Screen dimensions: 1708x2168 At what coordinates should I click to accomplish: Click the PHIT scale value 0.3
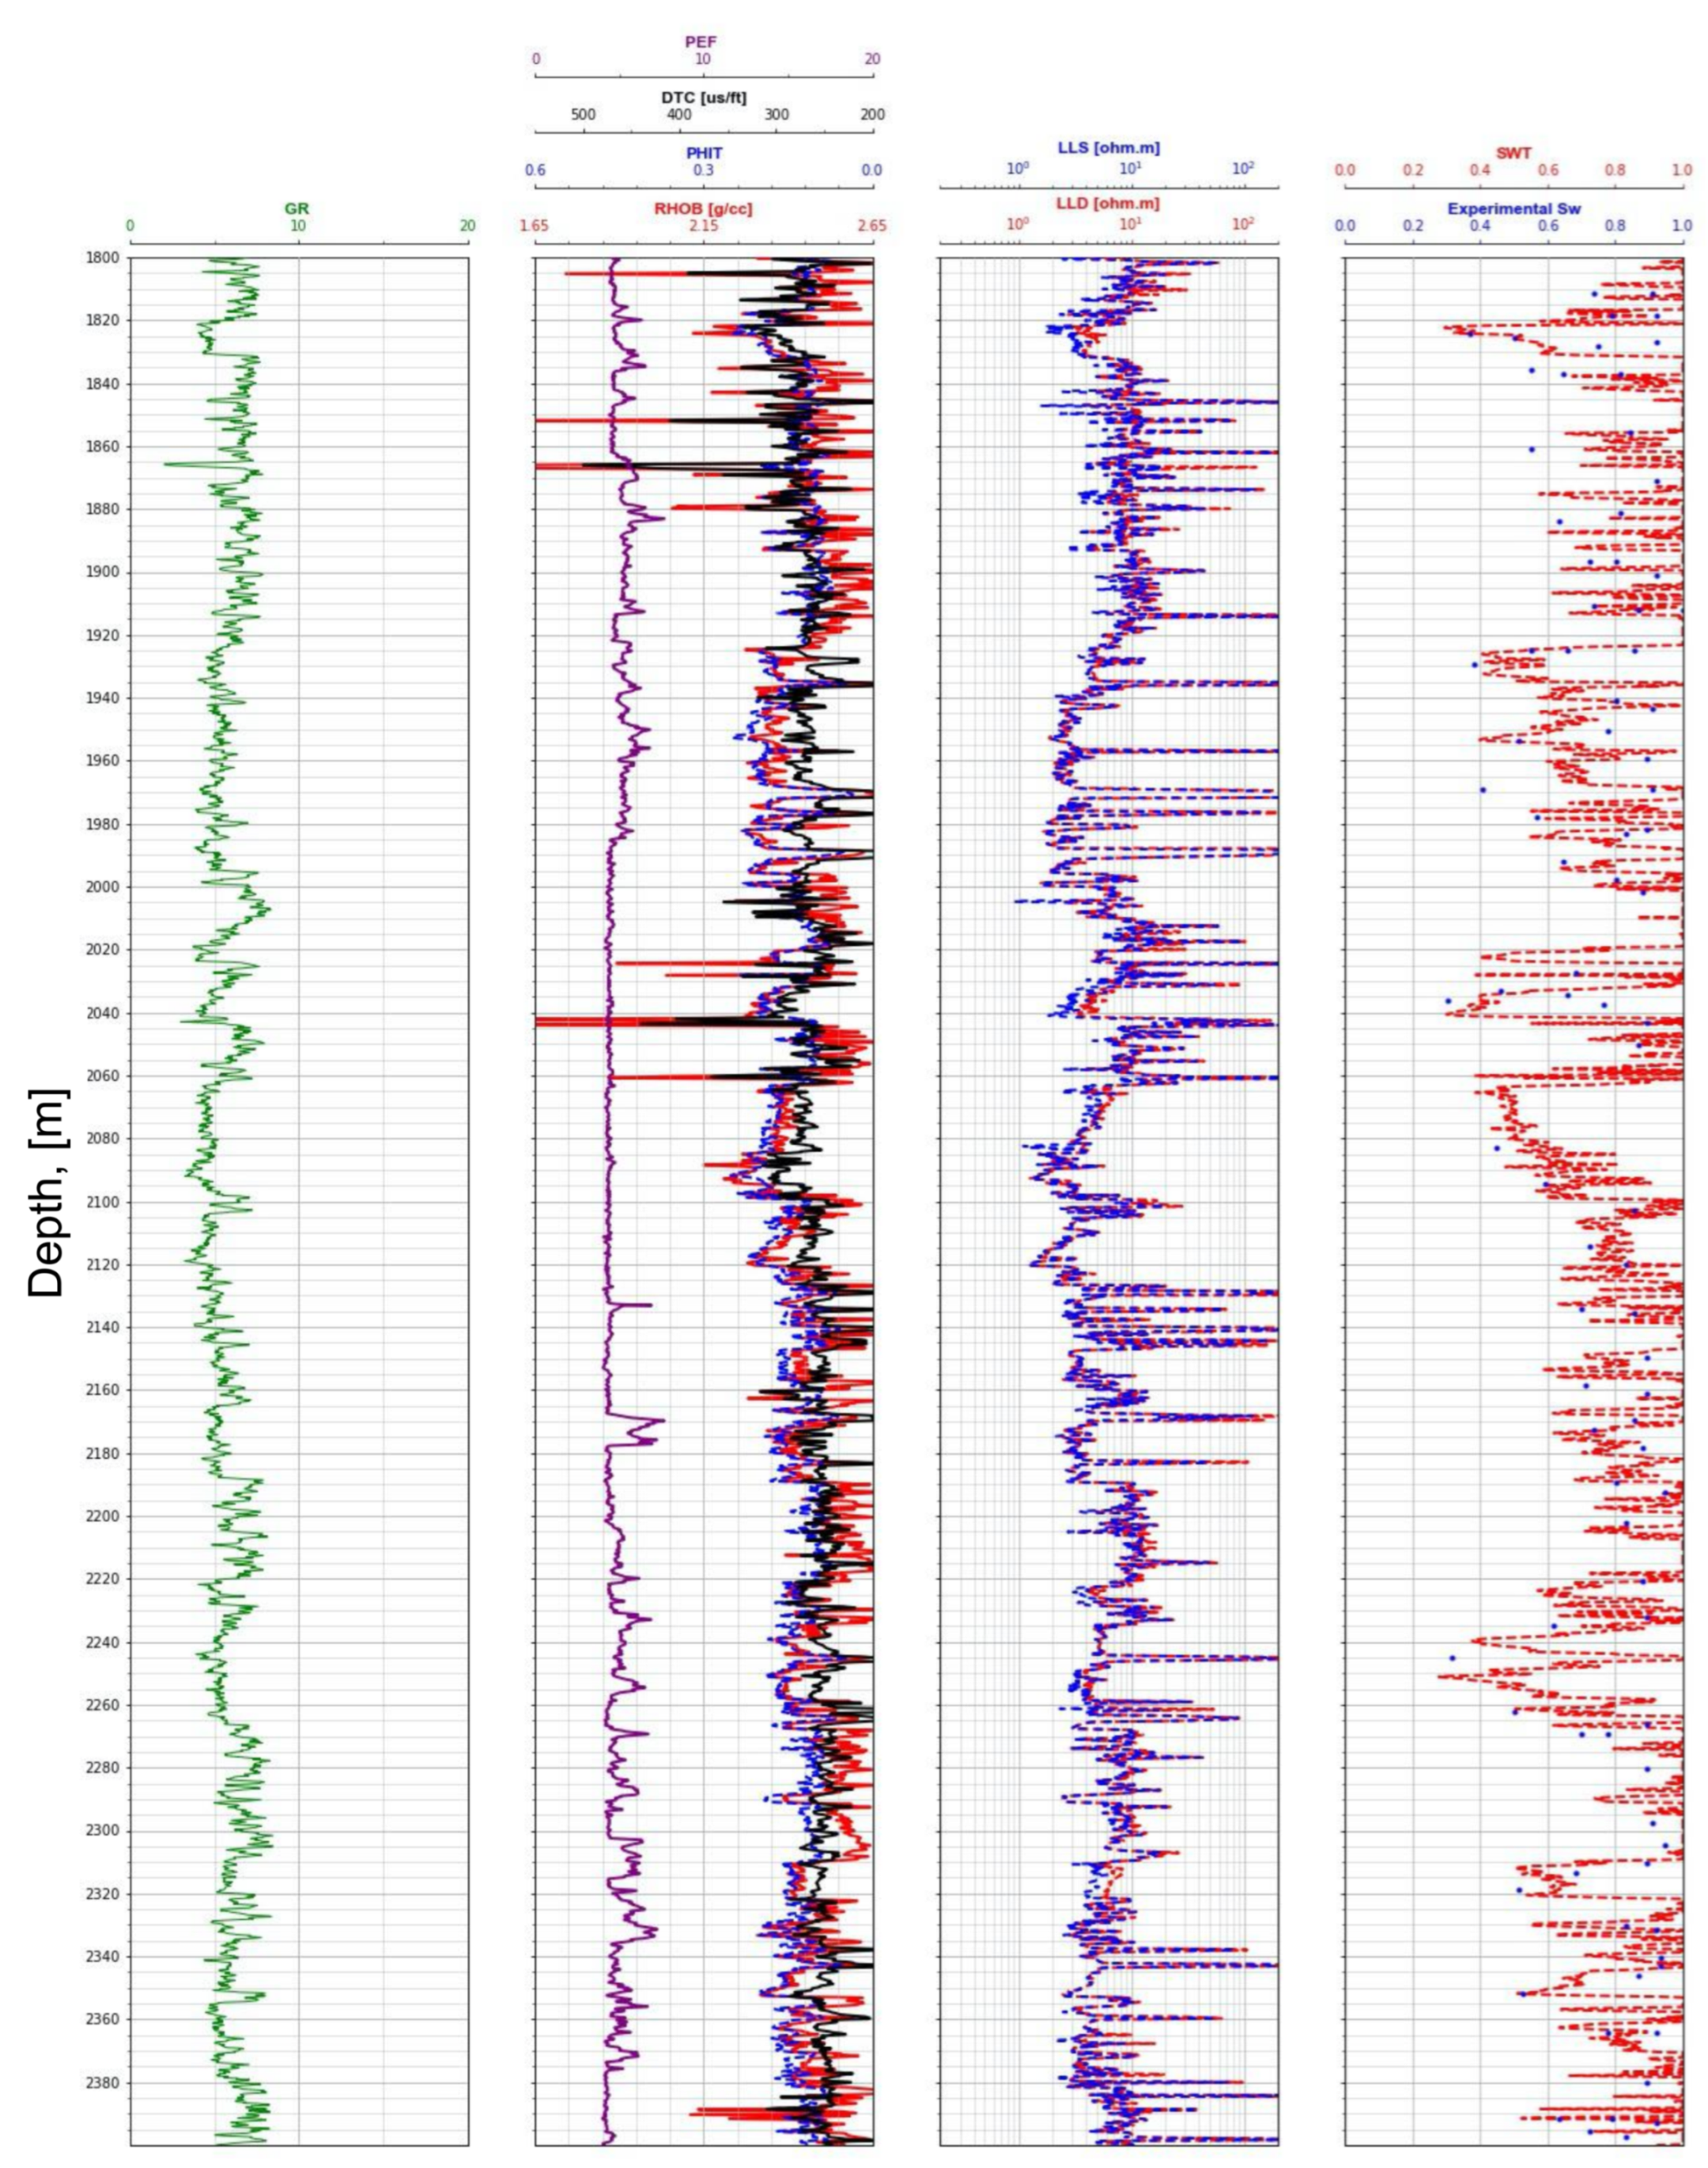click(703, 171)
